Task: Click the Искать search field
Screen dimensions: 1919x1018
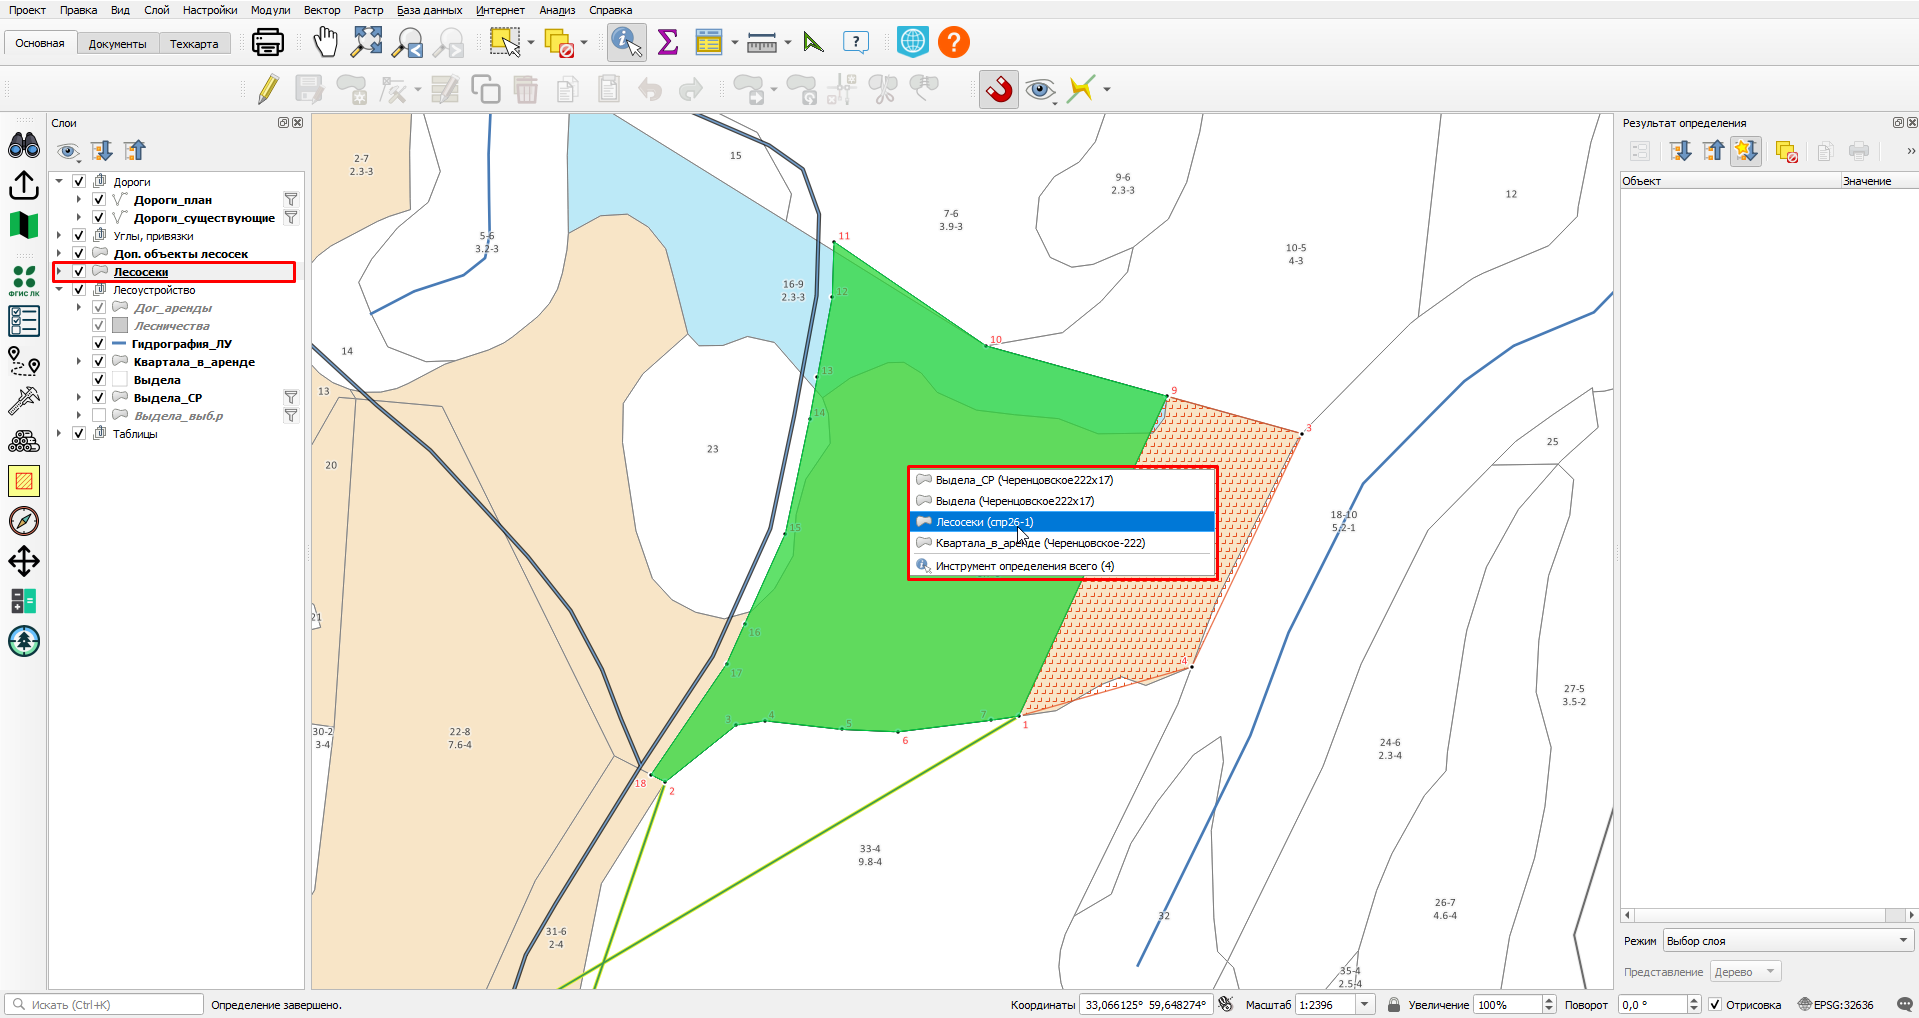Action: (105, 1005)
